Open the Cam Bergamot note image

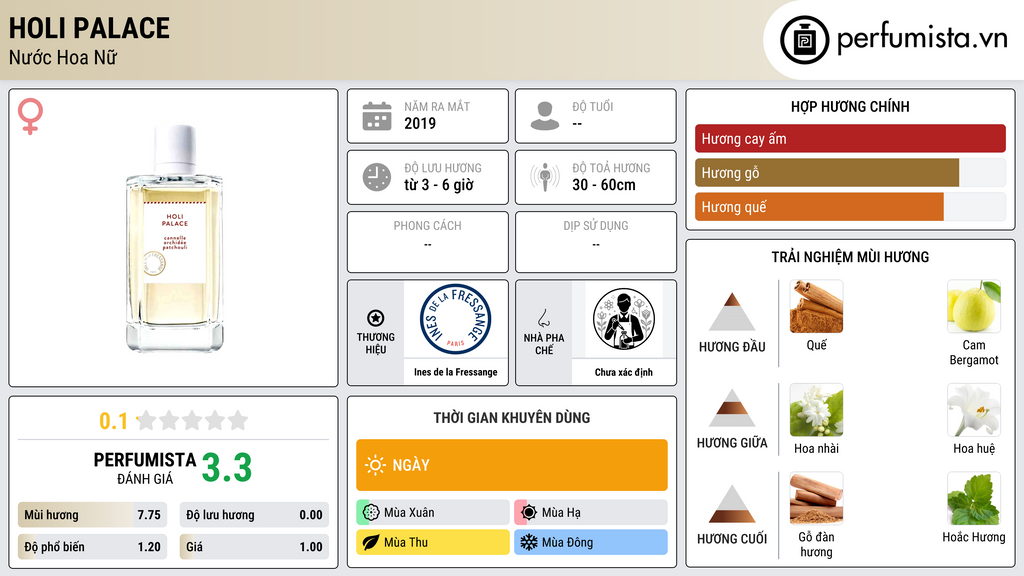(x=974, y=306)
